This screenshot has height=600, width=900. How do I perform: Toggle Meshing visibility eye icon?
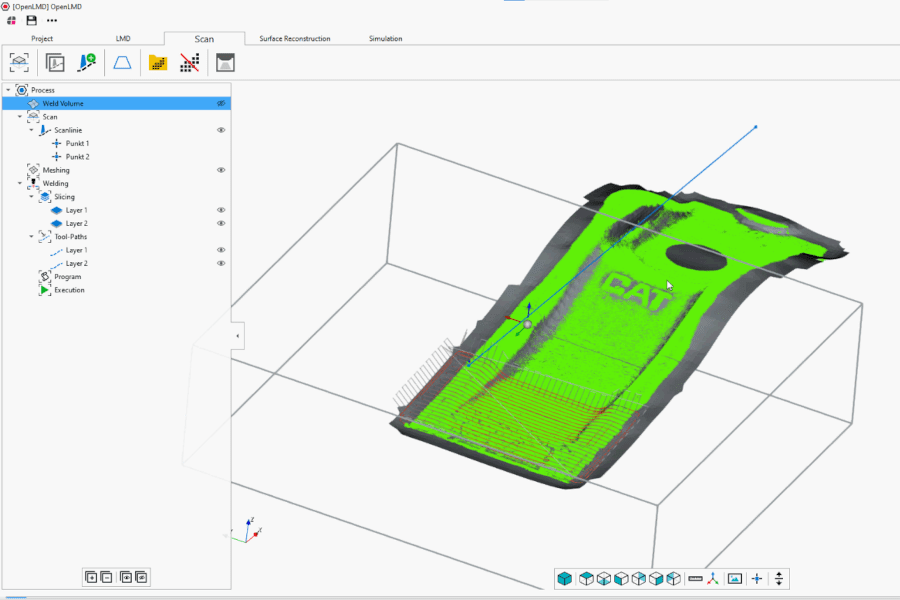221,170
